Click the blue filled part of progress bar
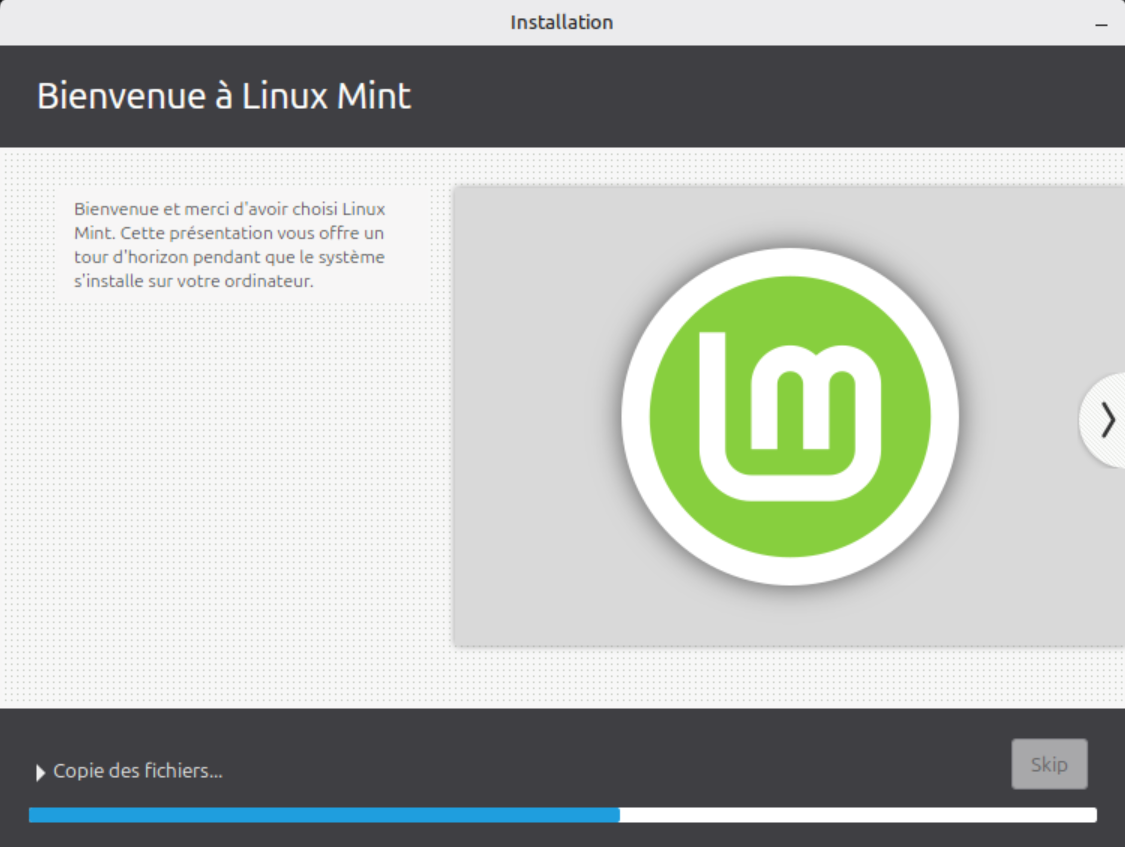Image resolution: width=1125 pixels, height=847 pixels. point(324,815)
